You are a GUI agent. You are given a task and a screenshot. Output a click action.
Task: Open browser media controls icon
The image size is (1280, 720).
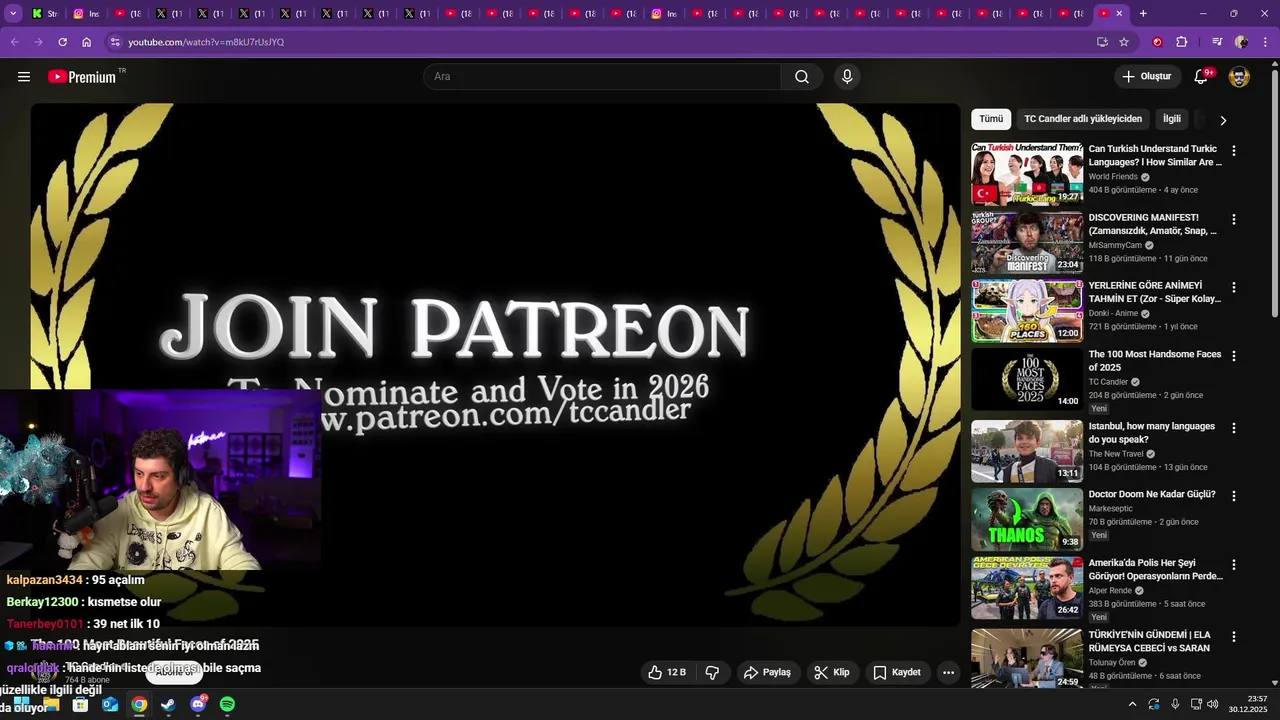pos(1217,42)
